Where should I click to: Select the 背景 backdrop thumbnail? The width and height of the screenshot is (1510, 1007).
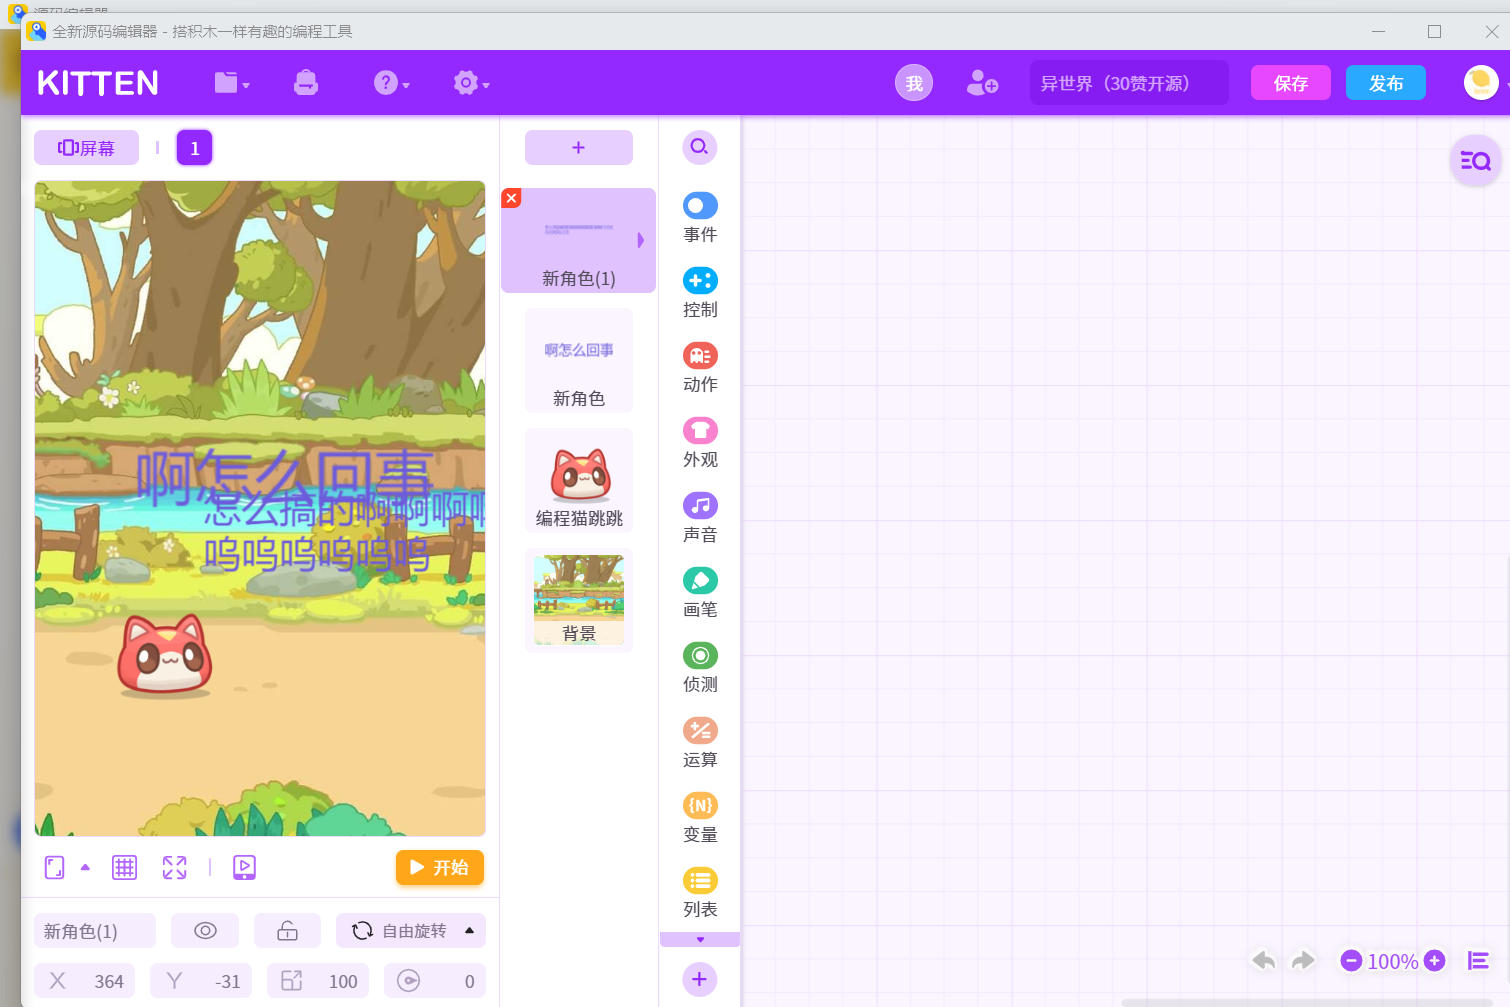(579, 600)
